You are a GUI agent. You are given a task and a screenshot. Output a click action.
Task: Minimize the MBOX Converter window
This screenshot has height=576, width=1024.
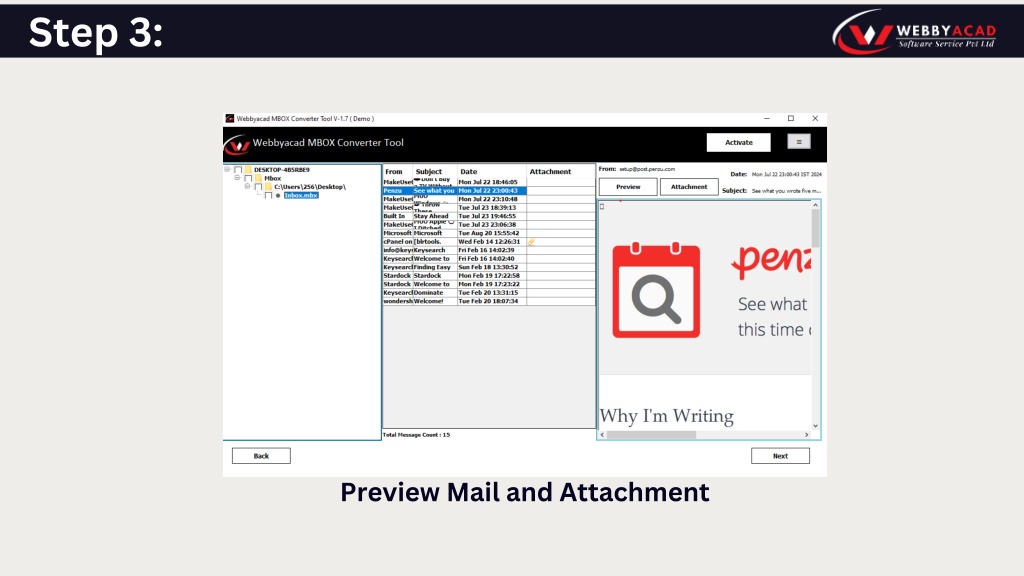tap(767, 118)
